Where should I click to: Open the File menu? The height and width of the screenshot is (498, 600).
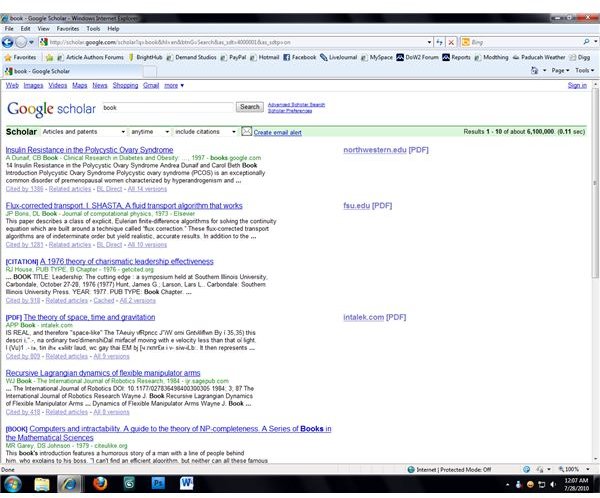[9, 29]
